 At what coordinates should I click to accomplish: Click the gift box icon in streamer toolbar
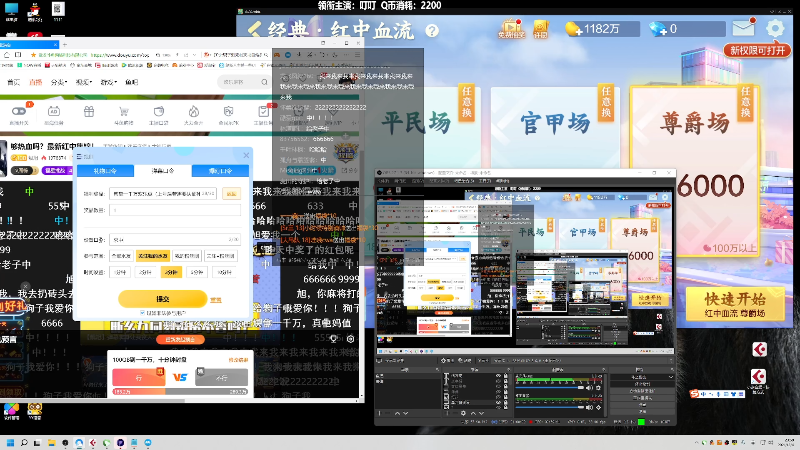(89, 112)
